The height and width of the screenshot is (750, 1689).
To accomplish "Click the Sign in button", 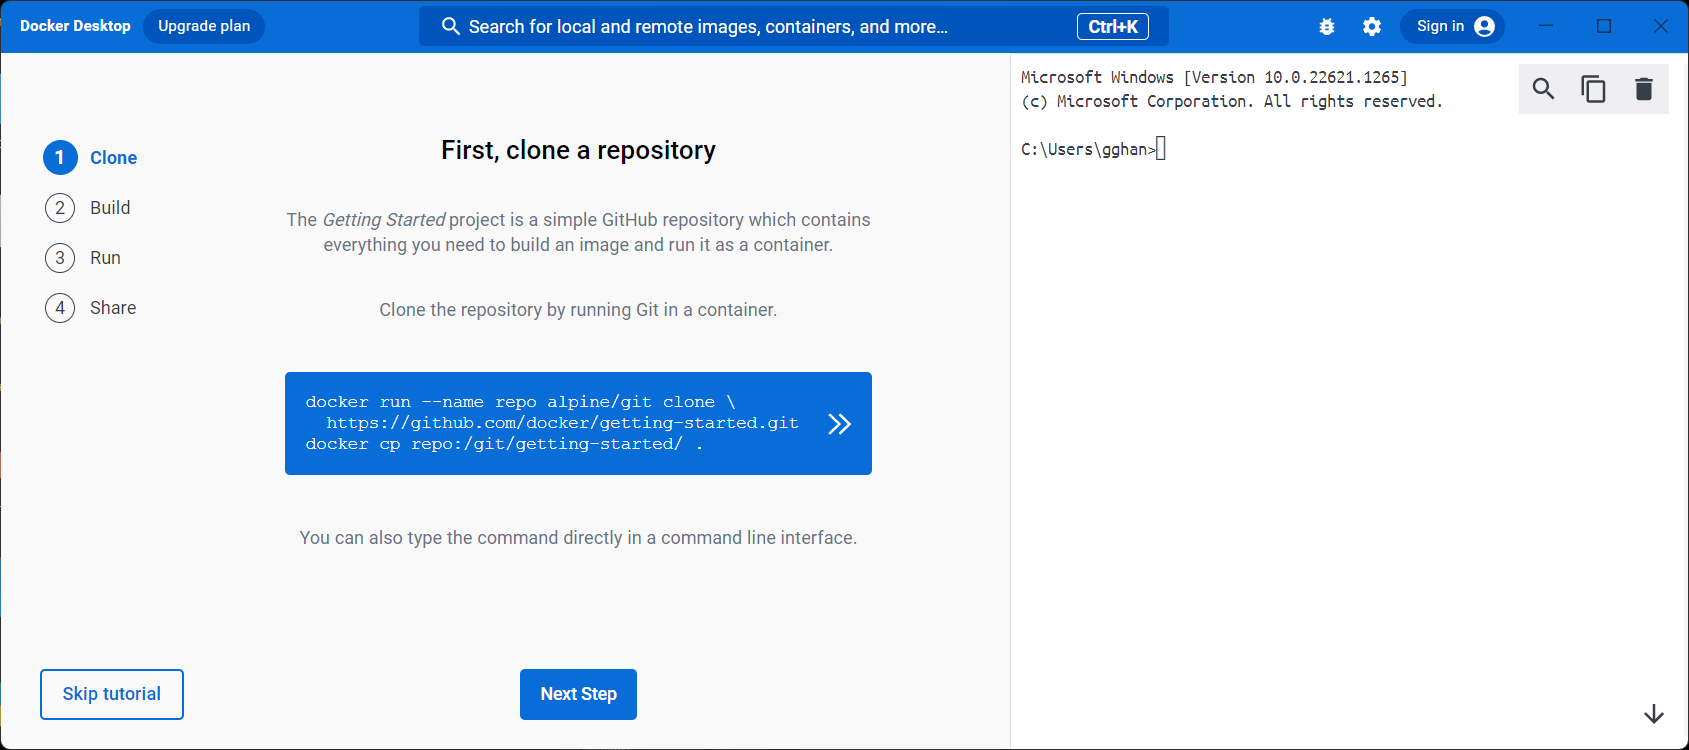I will 1440,27.
